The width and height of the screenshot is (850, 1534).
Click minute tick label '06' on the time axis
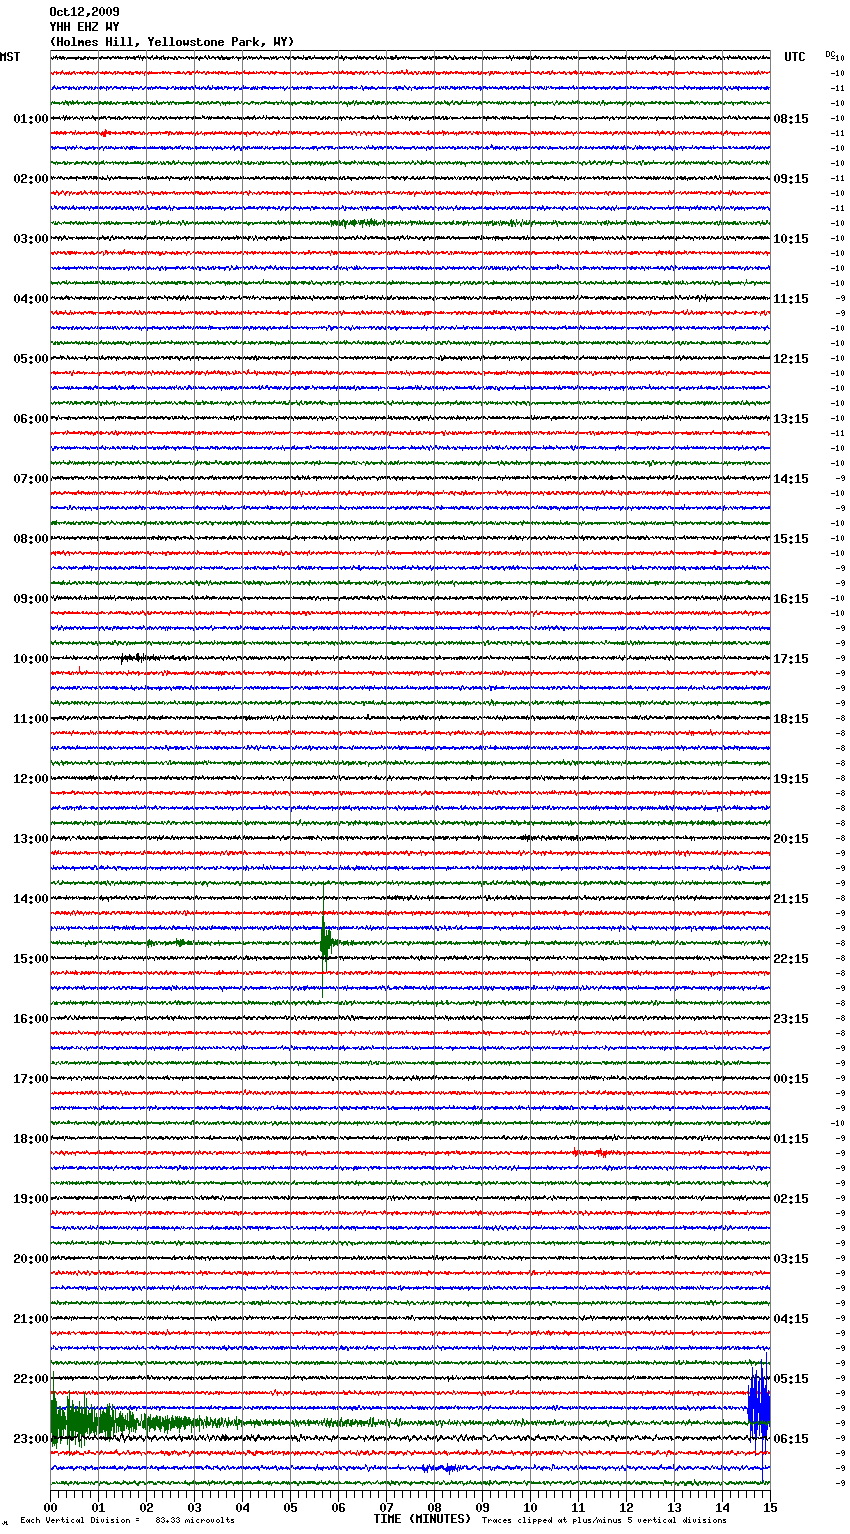[x=338, y=1507]
